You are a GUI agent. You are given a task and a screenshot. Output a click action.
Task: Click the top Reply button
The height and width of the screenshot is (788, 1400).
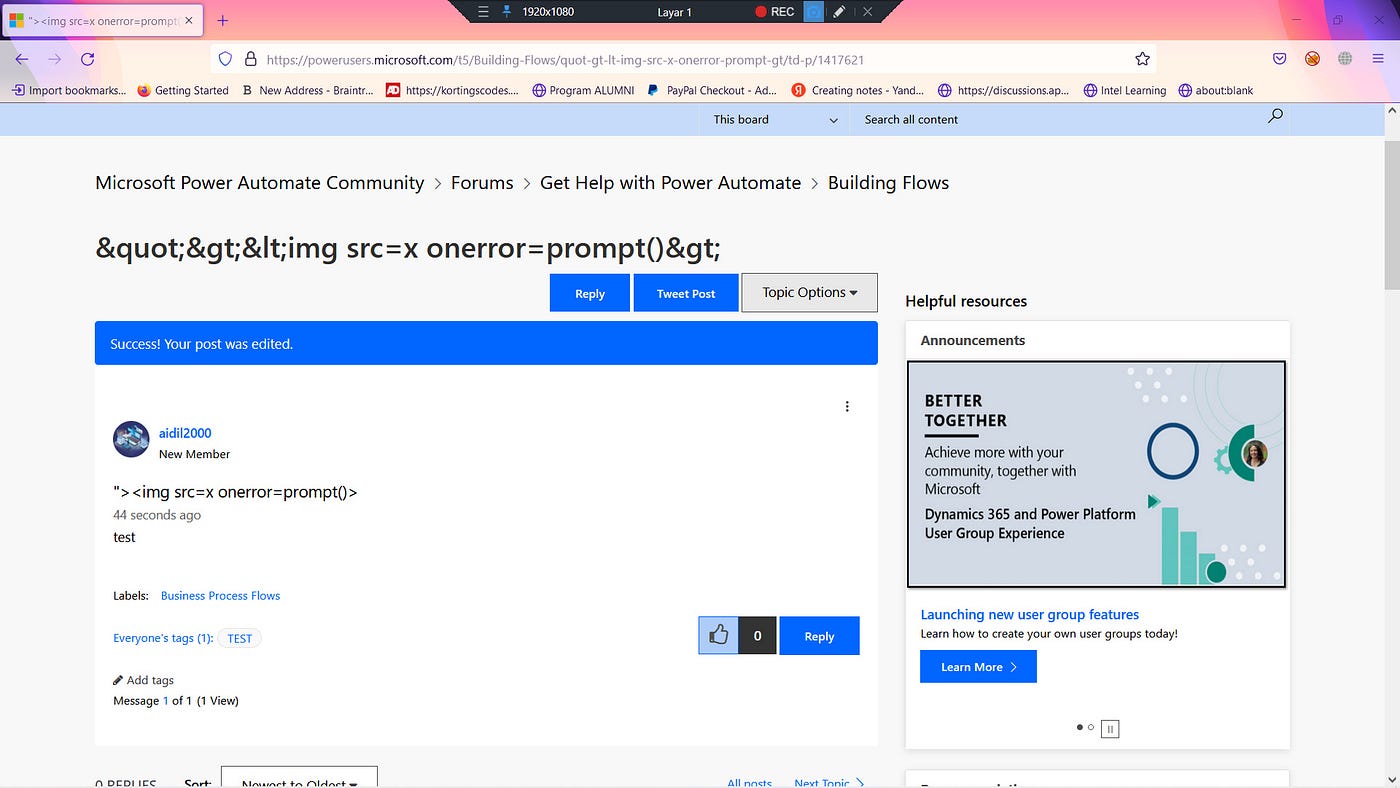[590, 293]
